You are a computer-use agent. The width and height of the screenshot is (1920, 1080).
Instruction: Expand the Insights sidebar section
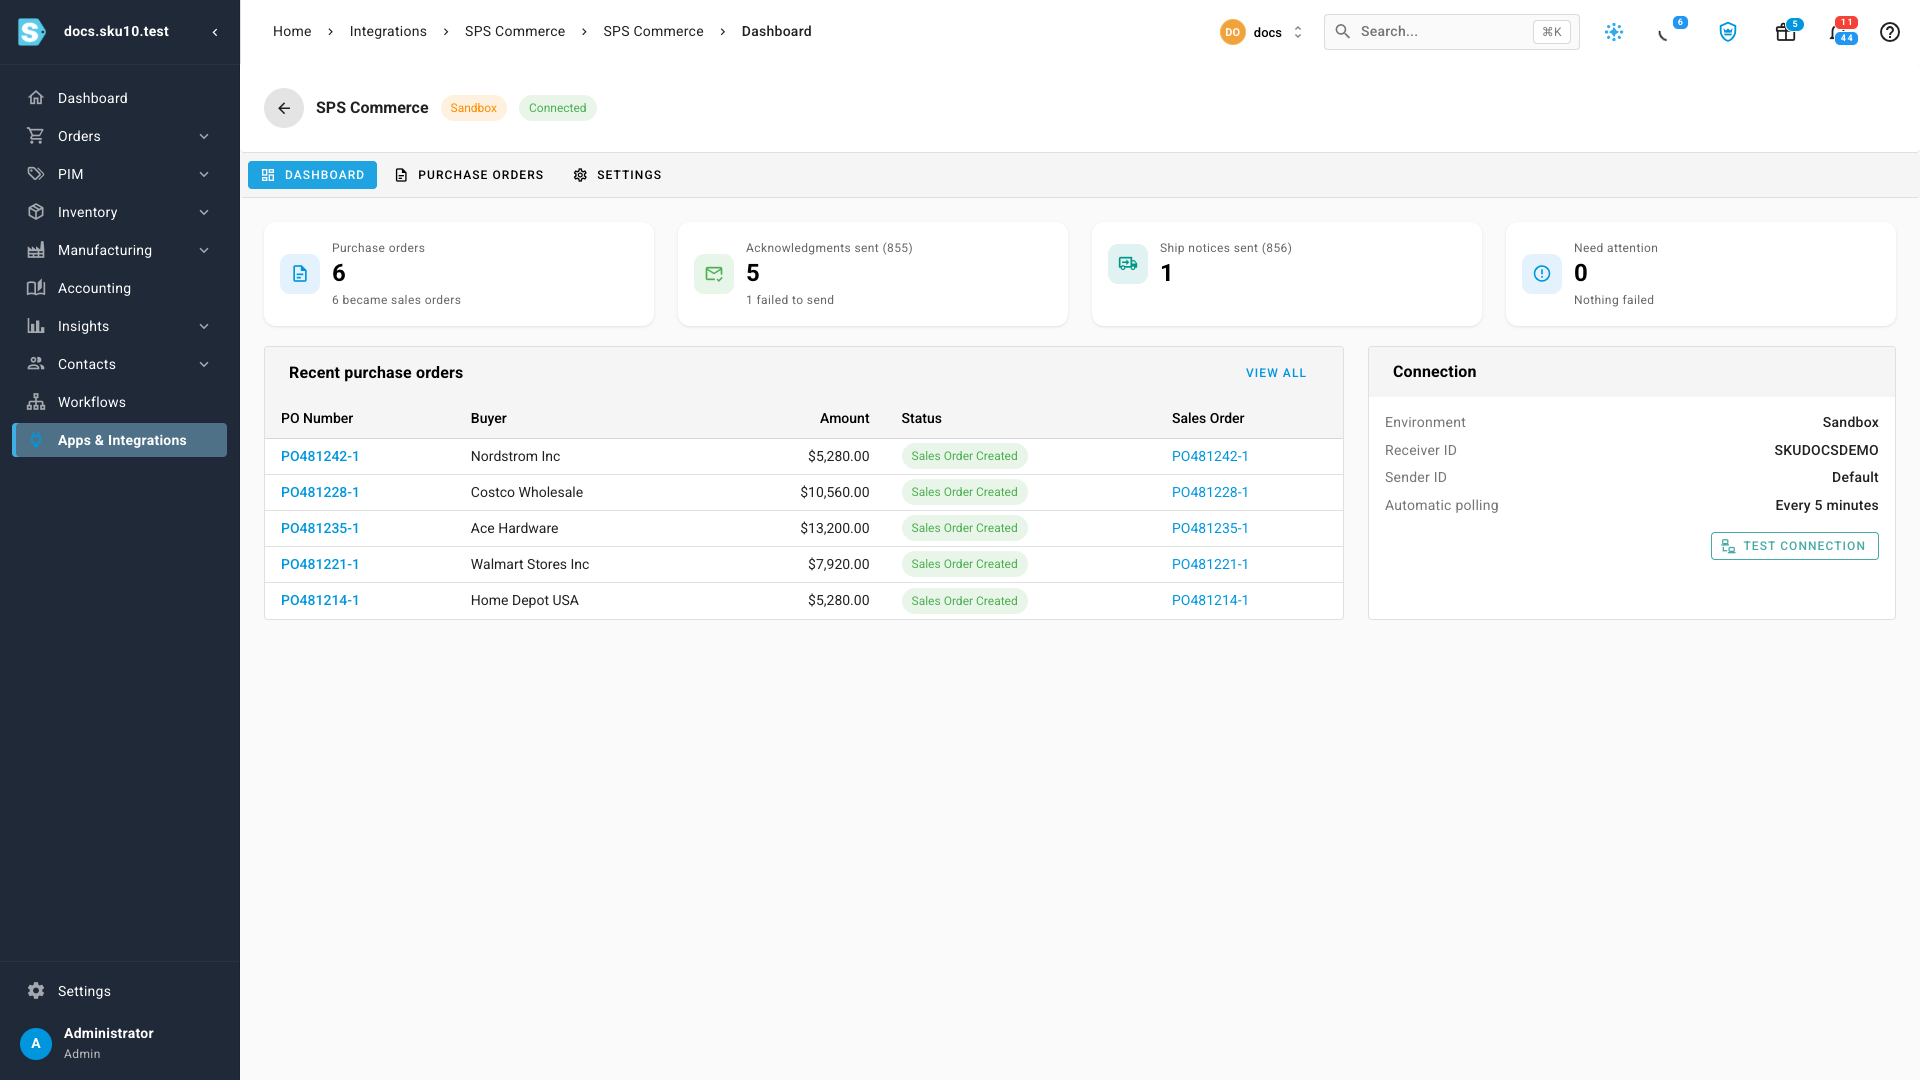119,326
